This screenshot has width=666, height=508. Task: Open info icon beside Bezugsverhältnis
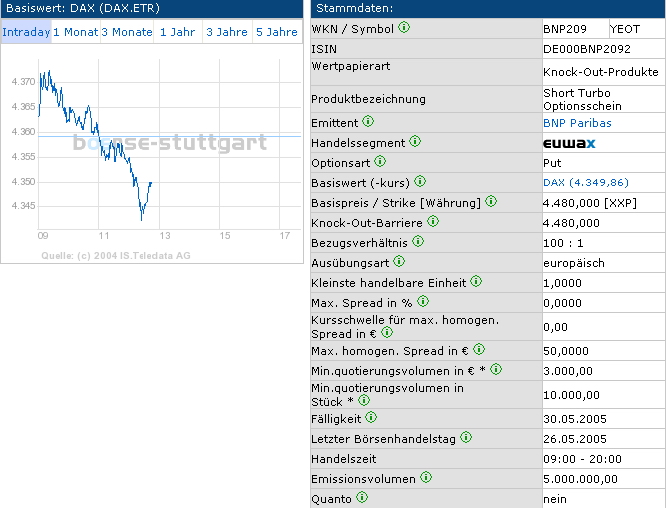418,242
